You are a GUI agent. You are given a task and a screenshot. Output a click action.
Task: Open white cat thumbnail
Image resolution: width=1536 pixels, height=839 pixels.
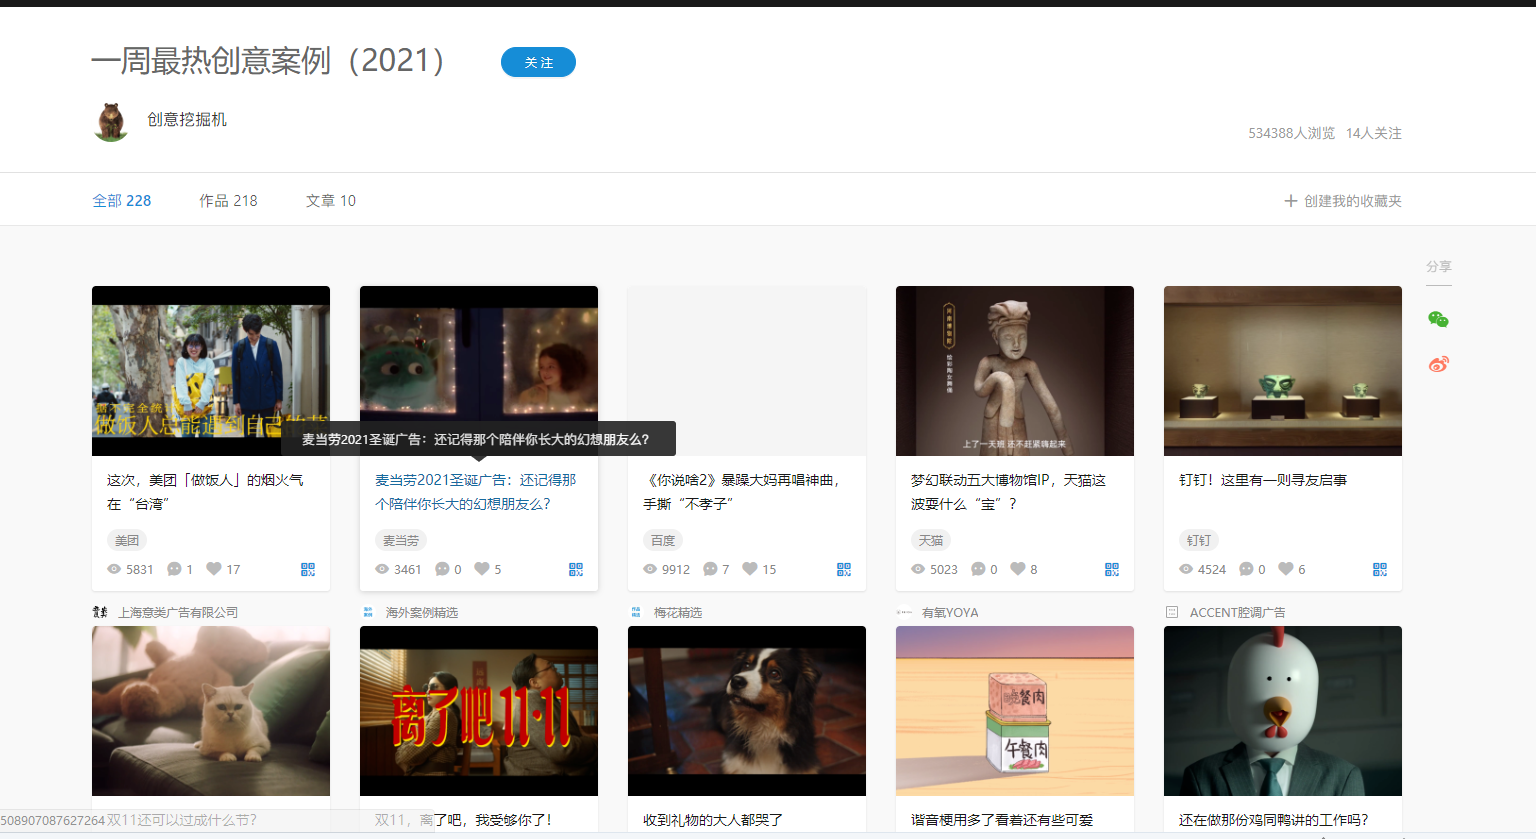(211, 711)
